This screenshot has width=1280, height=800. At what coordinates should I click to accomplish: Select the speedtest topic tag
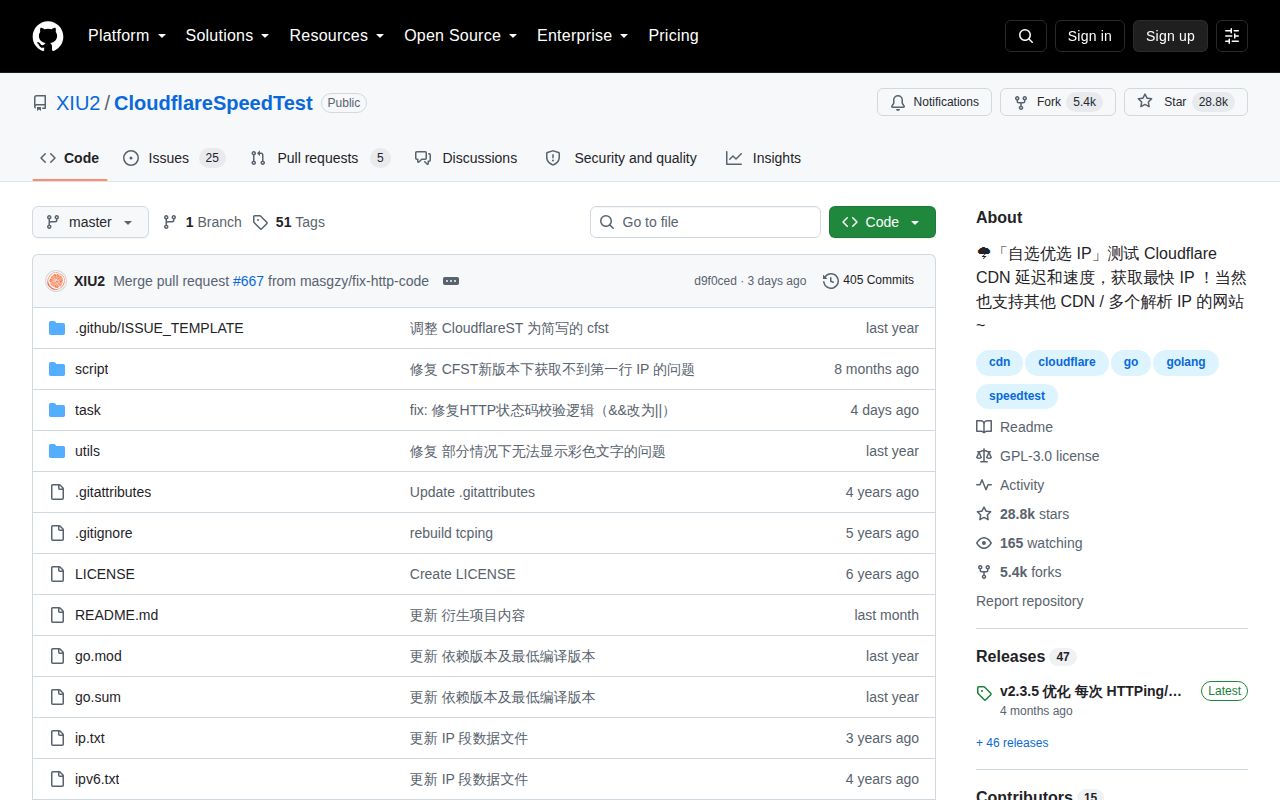1017,396
